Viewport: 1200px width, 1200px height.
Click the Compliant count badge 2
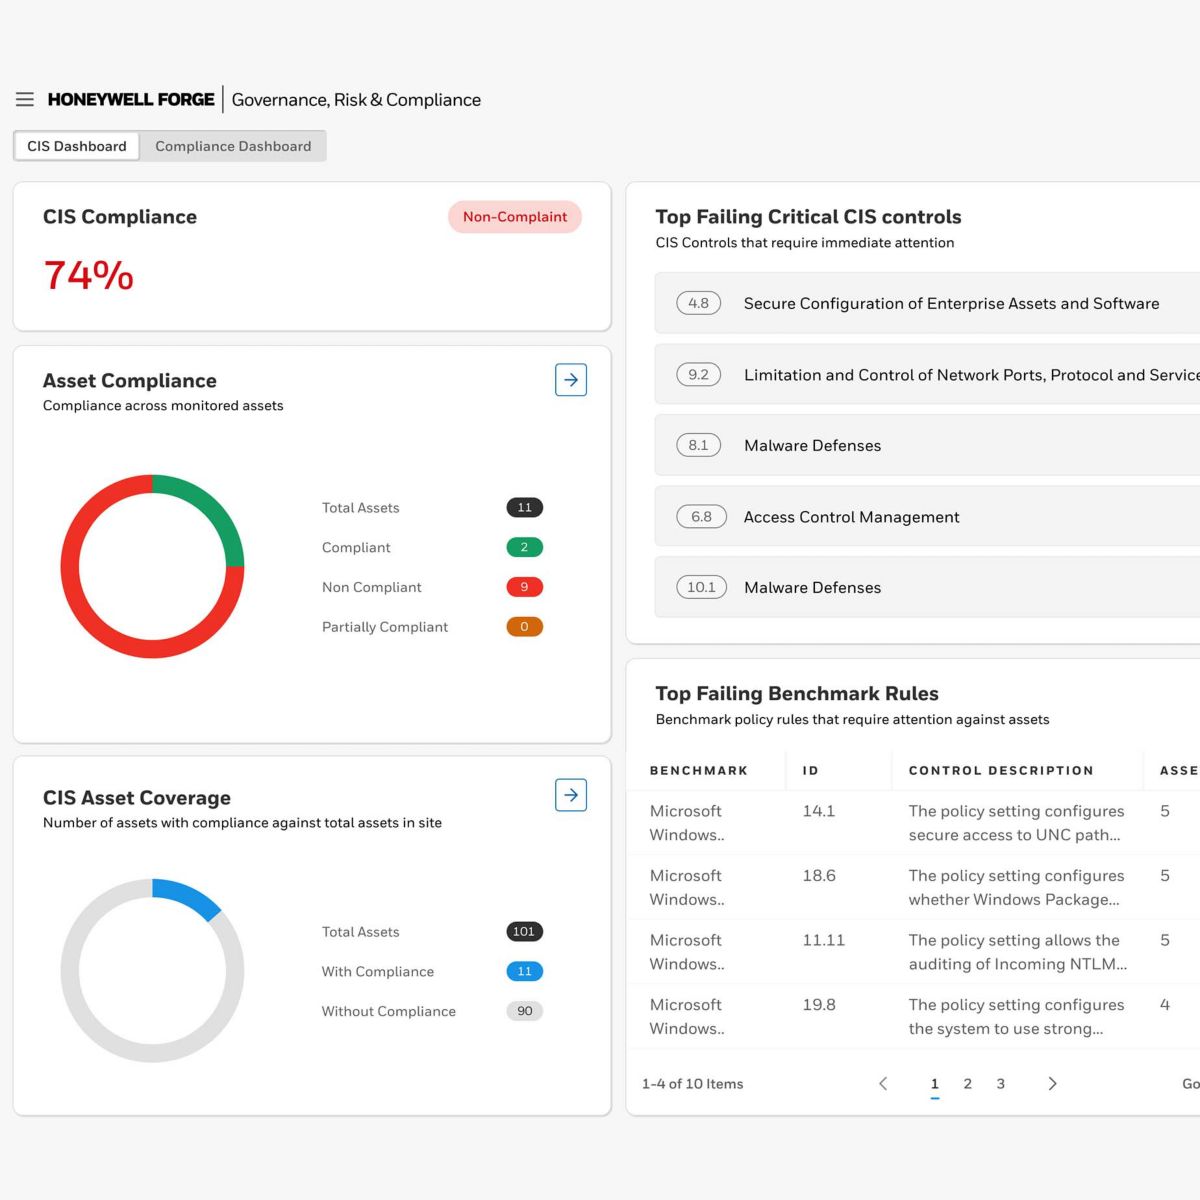coord(525,547)
